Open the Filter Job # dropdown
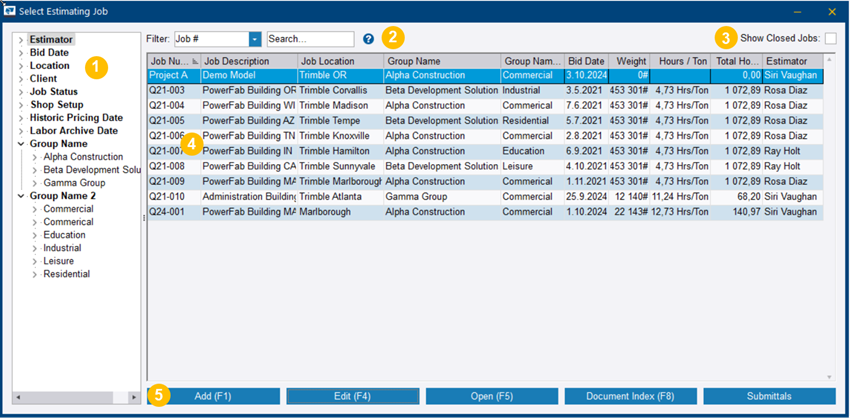 [255, 39]
